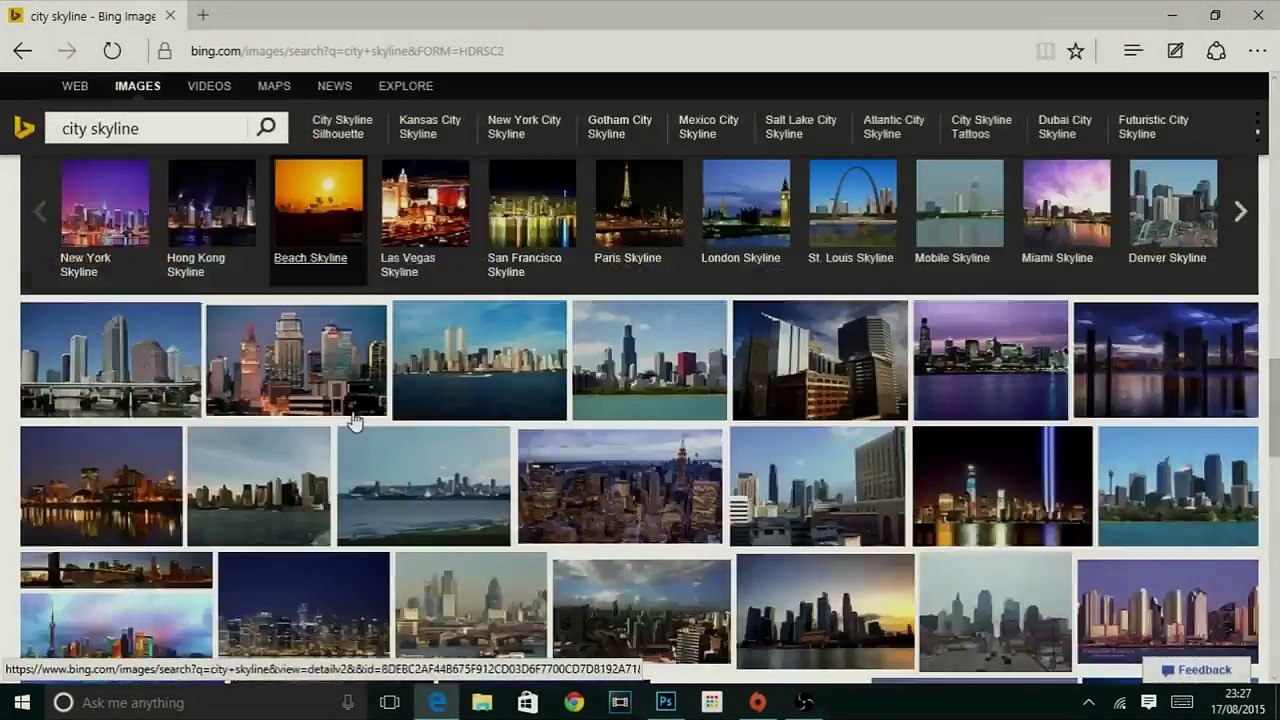Image resolution: width=1280 pixels, height=720 pixels.
Task: Open a new browser tab
Action: tap(203, 15)
